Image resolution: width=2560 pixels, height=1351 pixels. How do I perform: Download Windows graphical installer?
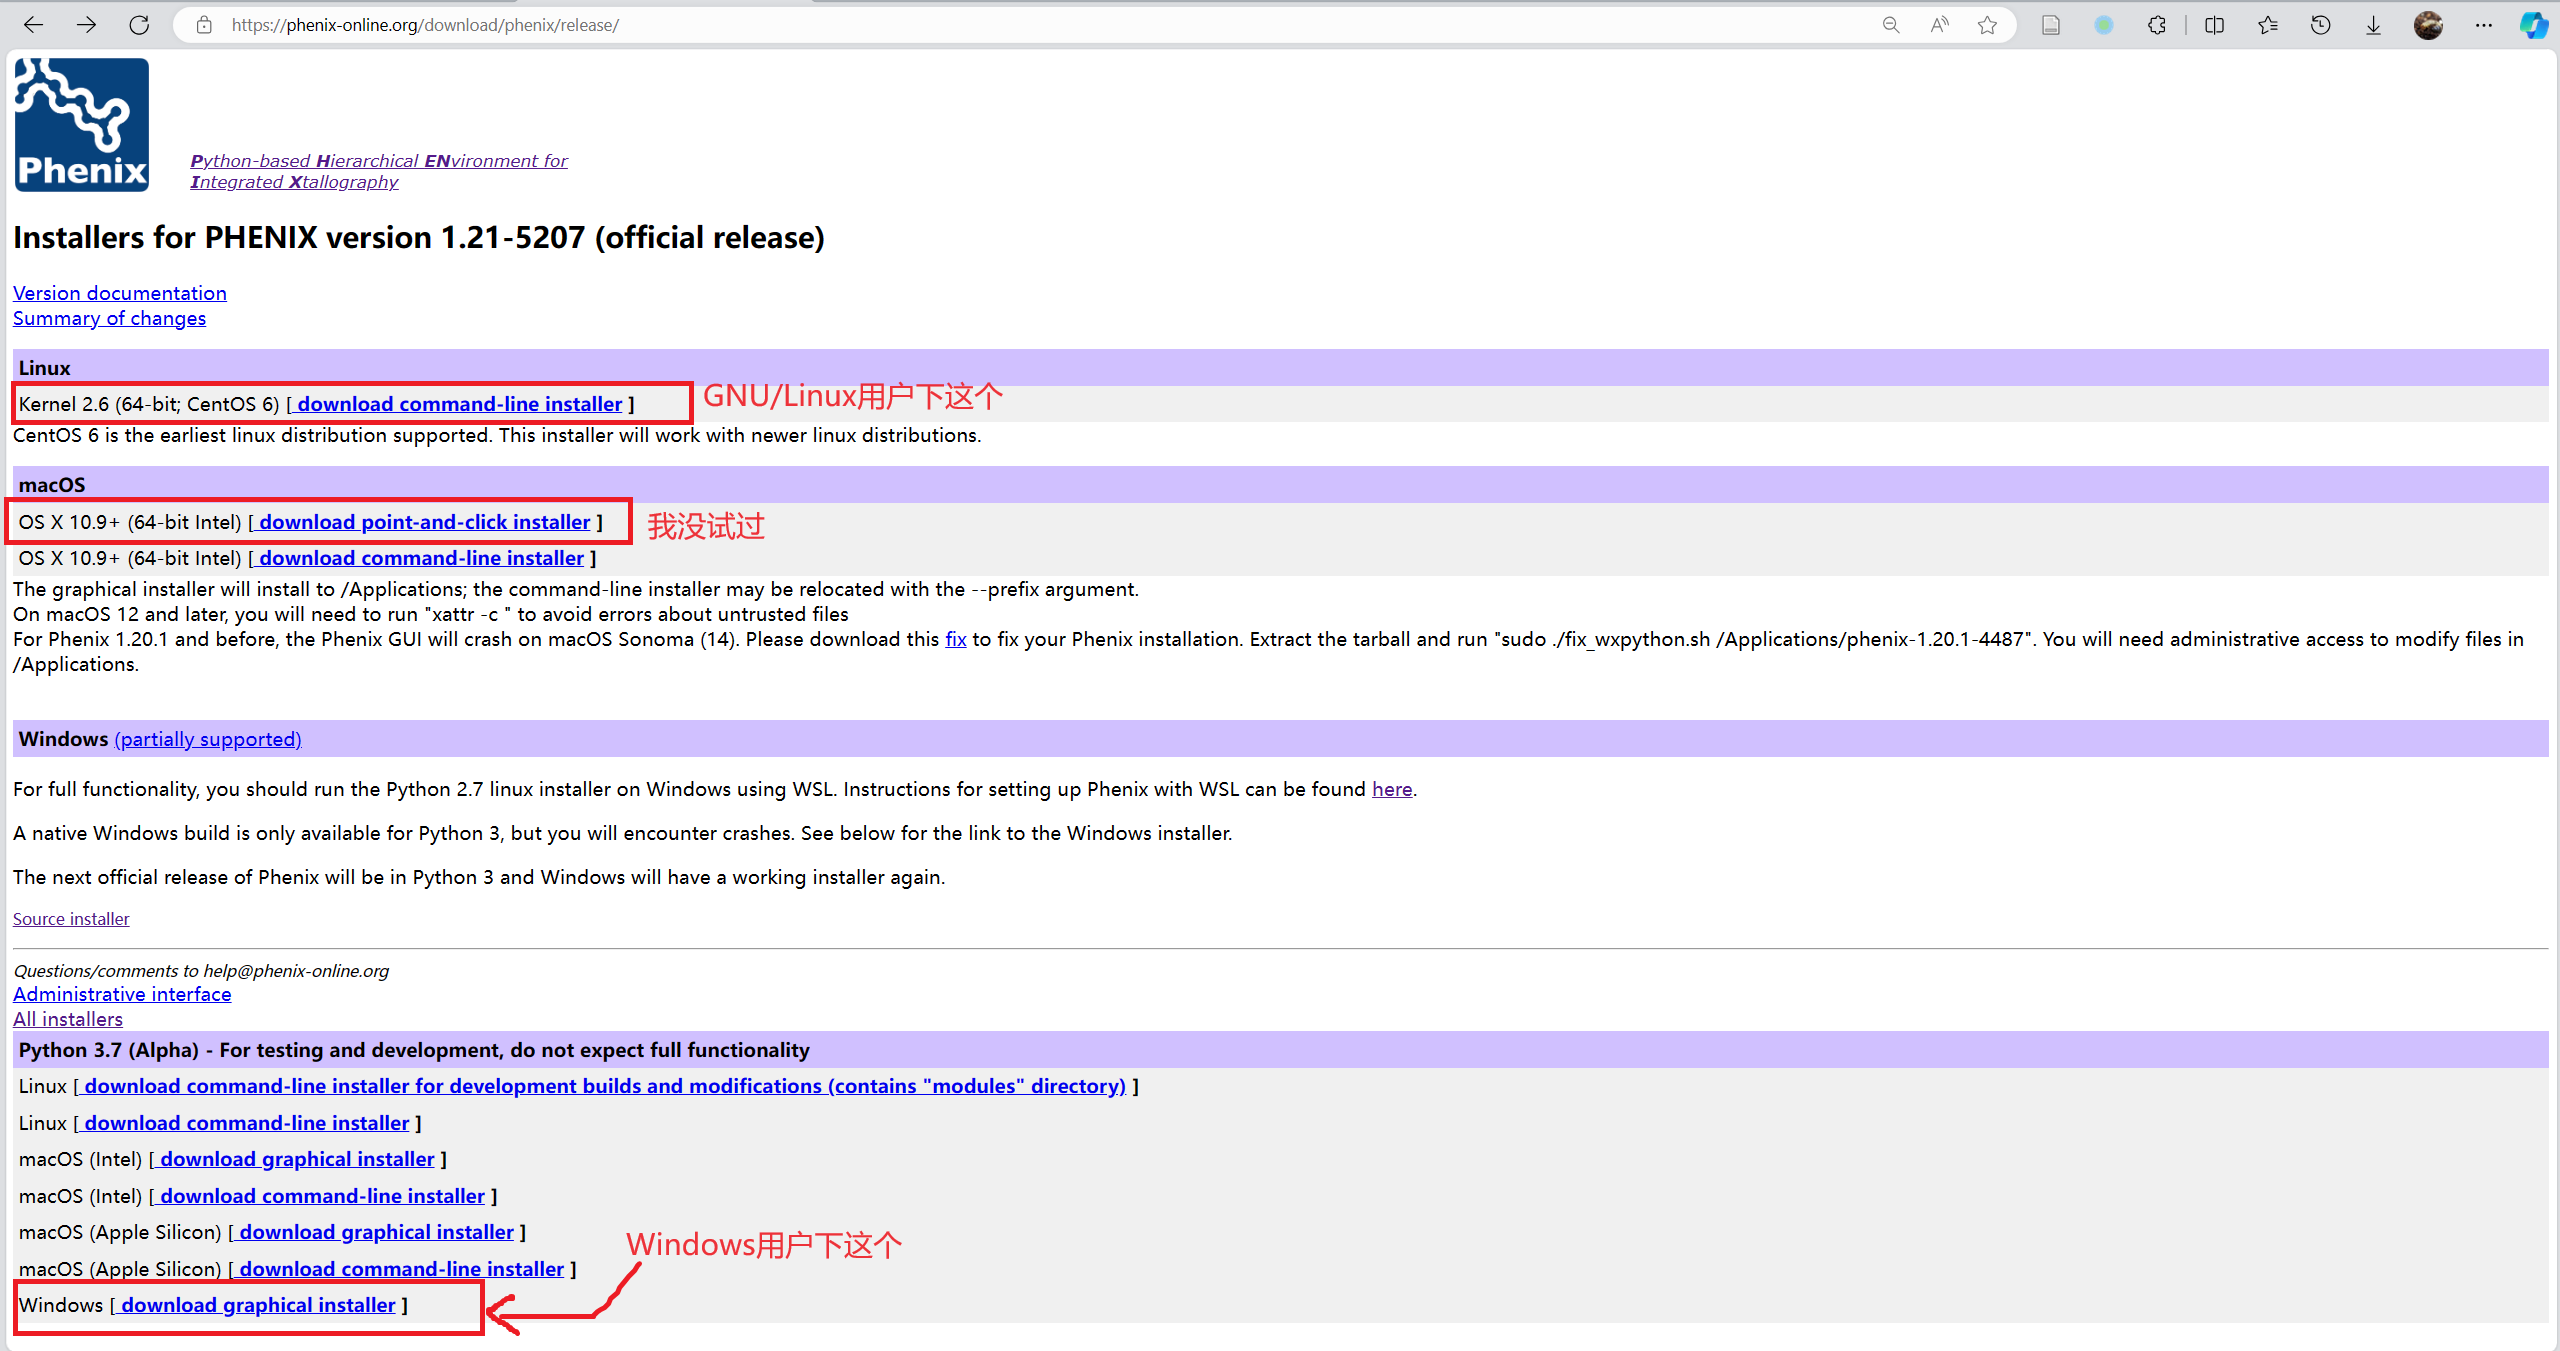pyautogui.click(x=259, y=1305)
